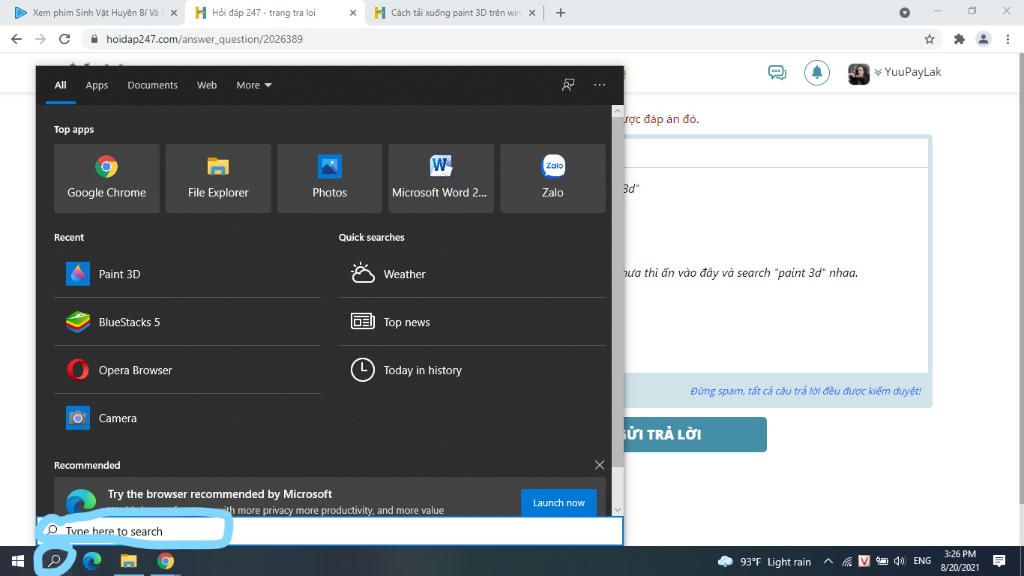Open Chrome three-dot menu
The height and width of the screenshot is (576, 1024).
click(1008, 39)
